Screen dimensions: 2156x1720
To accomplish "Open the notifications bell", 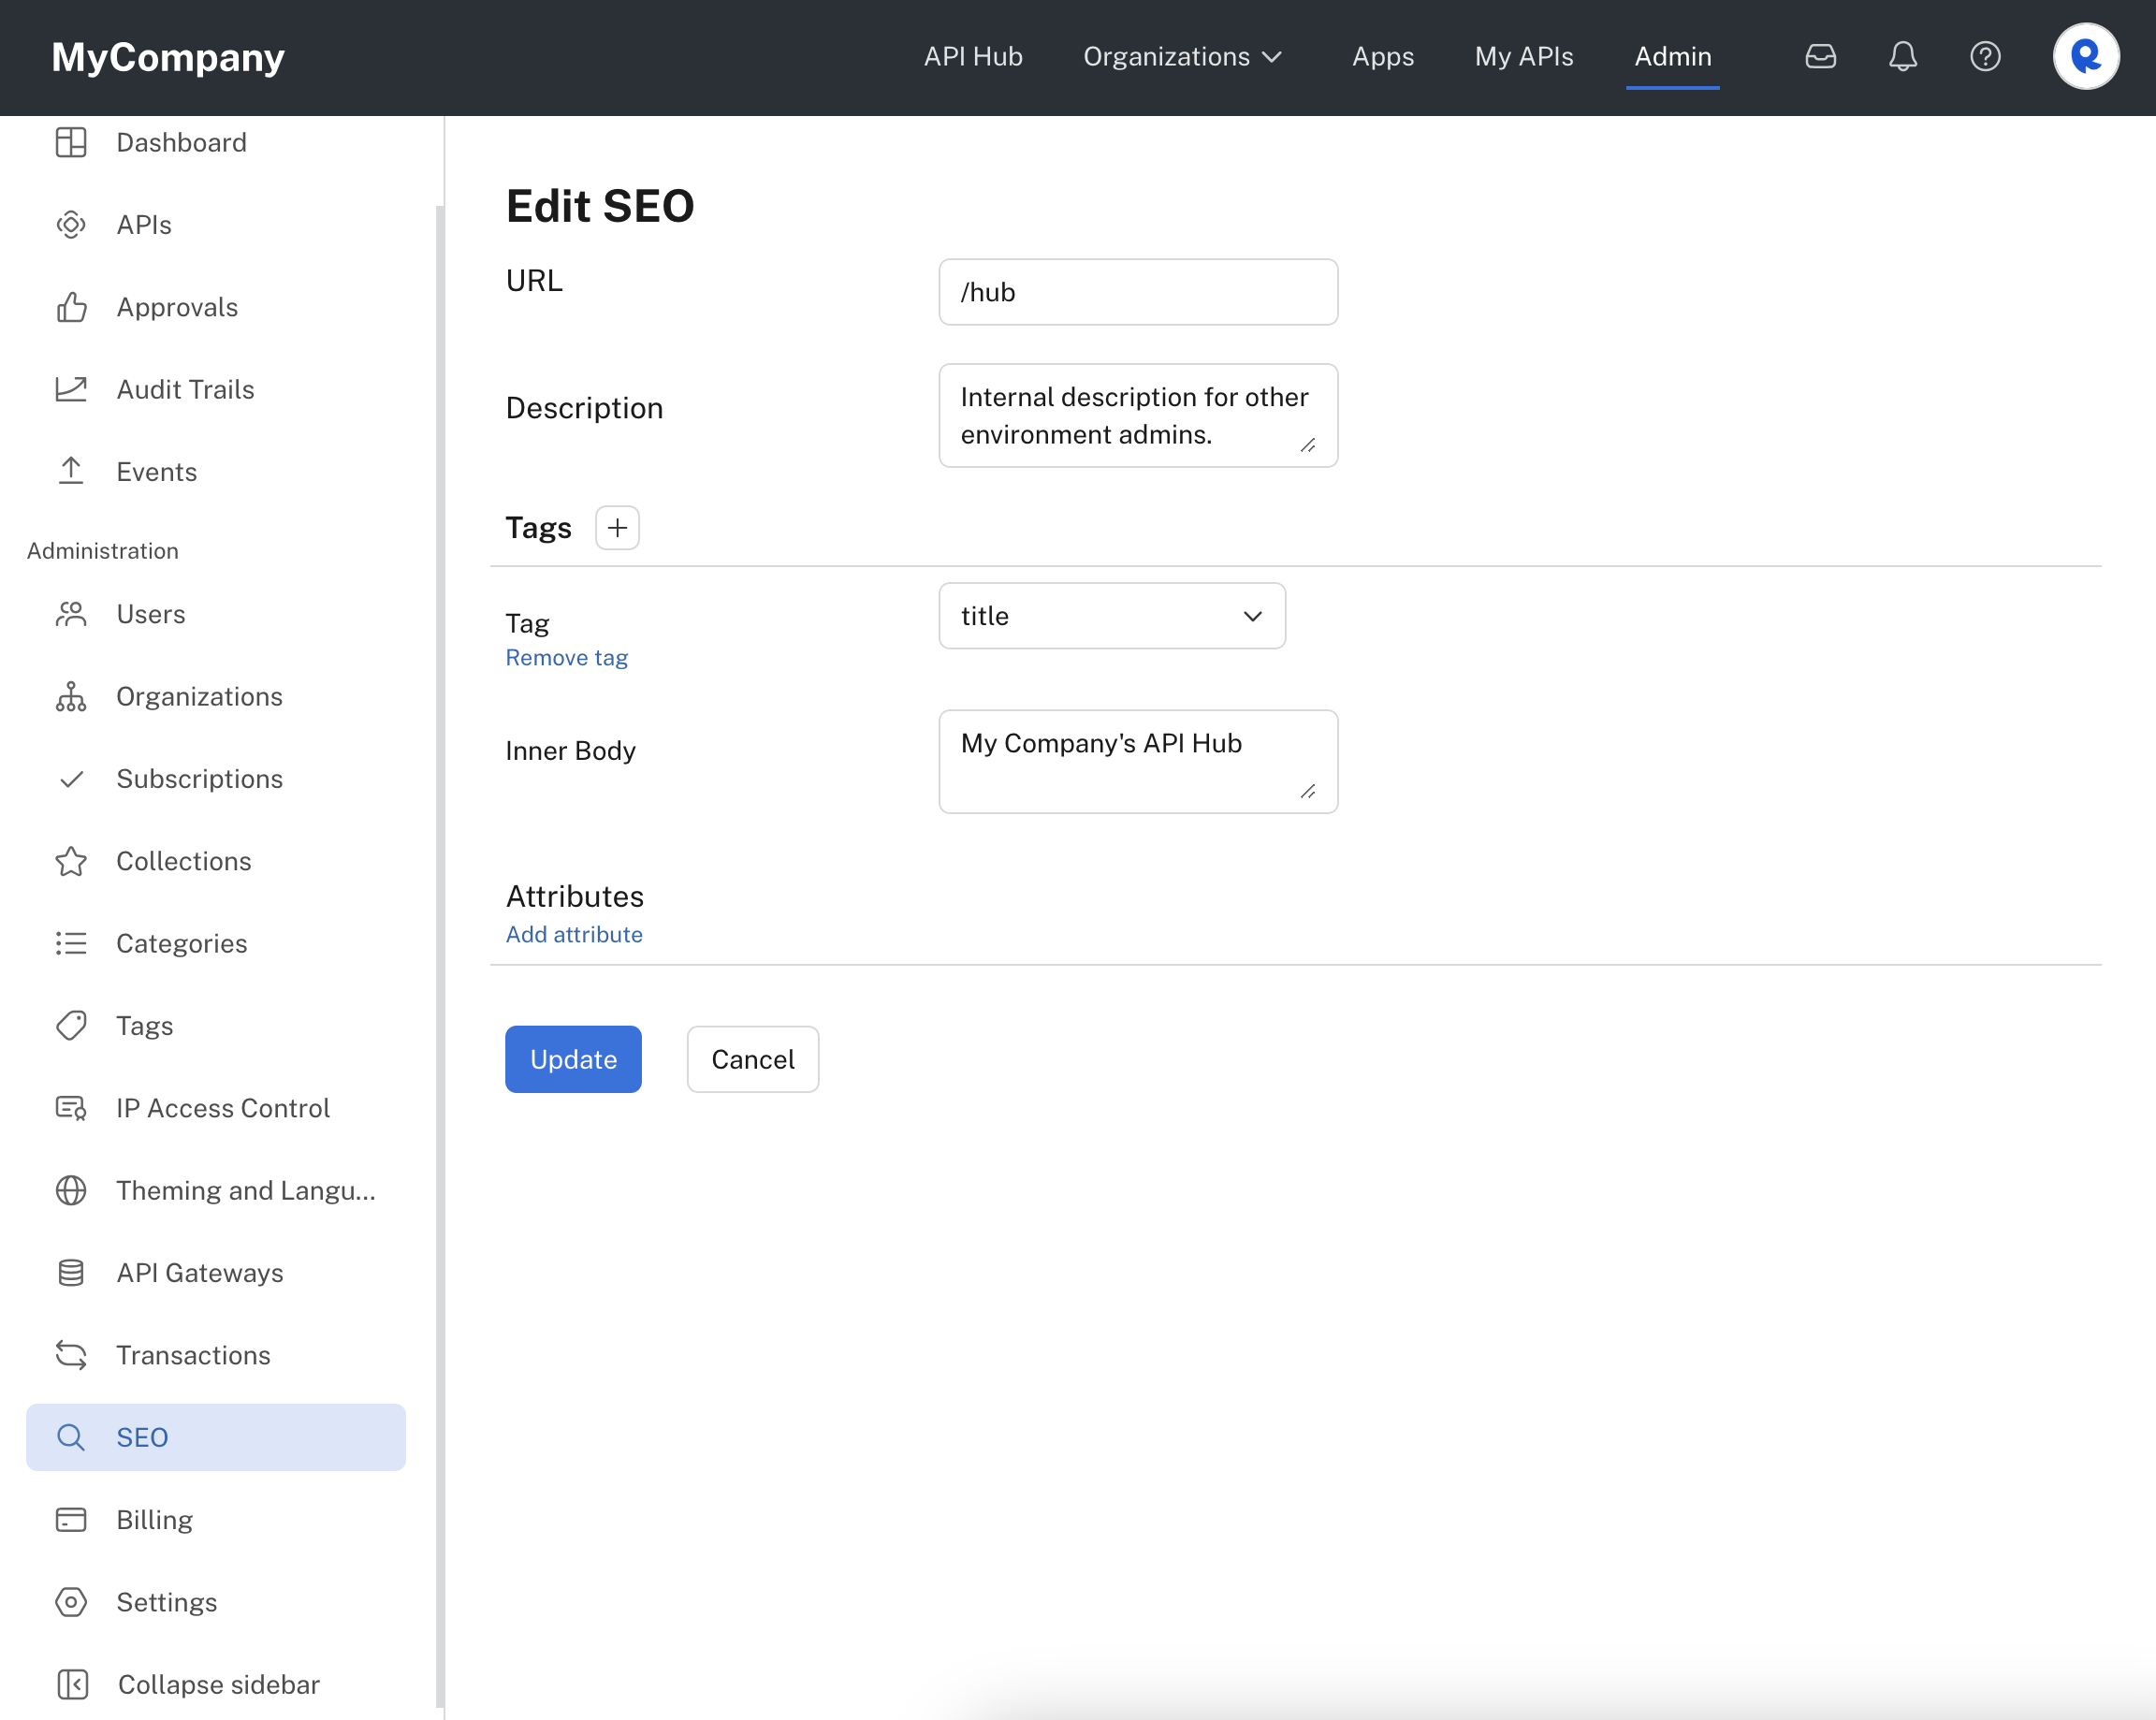I will [1902, 56].
